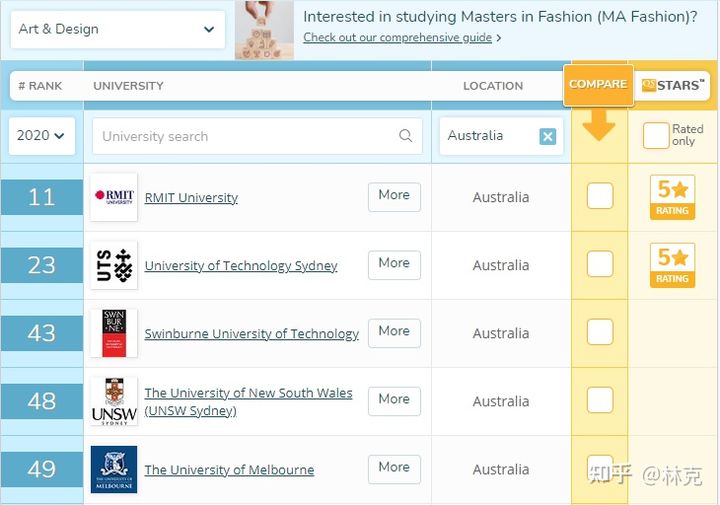The width and height of the screenshot is (720, 505).
Task: Click rank number 11
Action: pos(42,197)
